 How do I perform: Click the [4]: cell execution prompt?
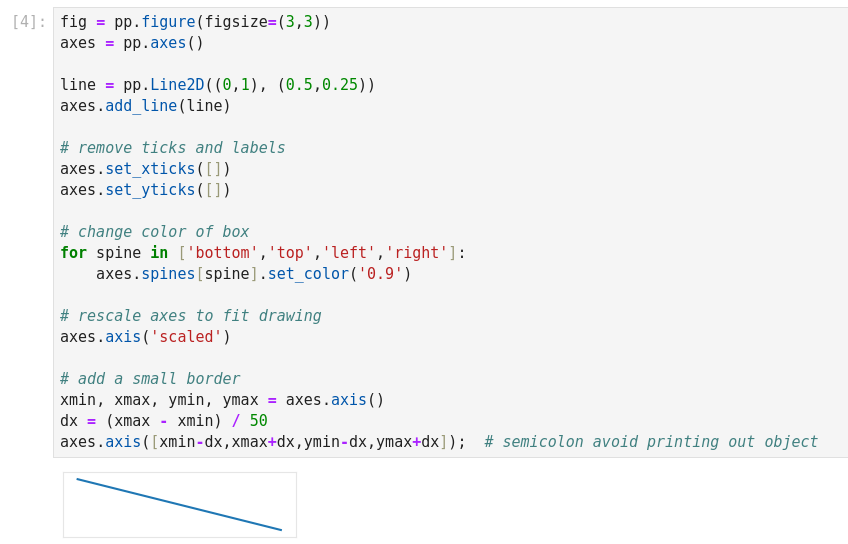pos(29,22)
